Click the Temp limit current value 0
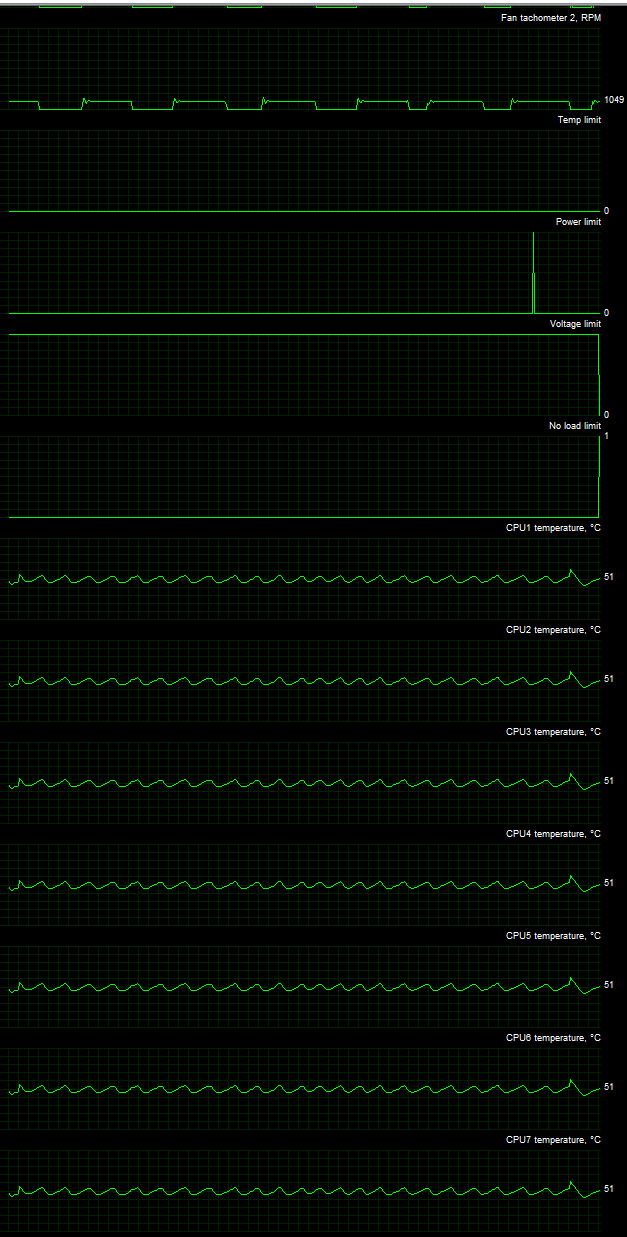The height and width of the screenshot is (1237, 627). click(606, 211)
